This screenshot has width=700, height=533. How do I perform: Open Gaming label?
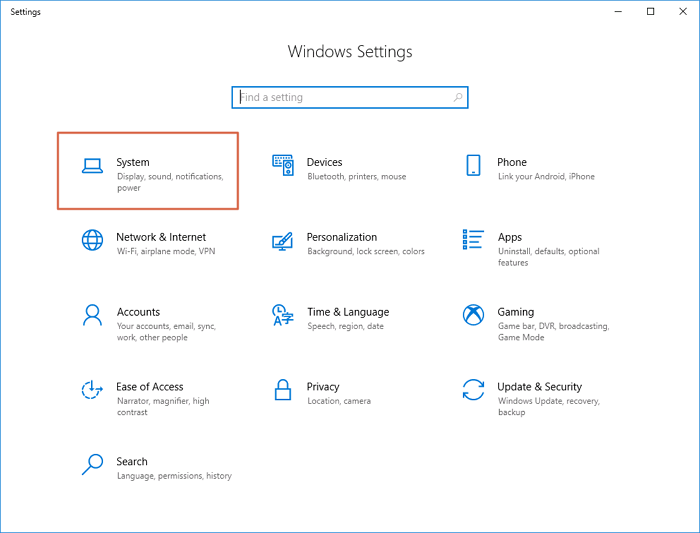pyautogui.click(x=516, y=312)
